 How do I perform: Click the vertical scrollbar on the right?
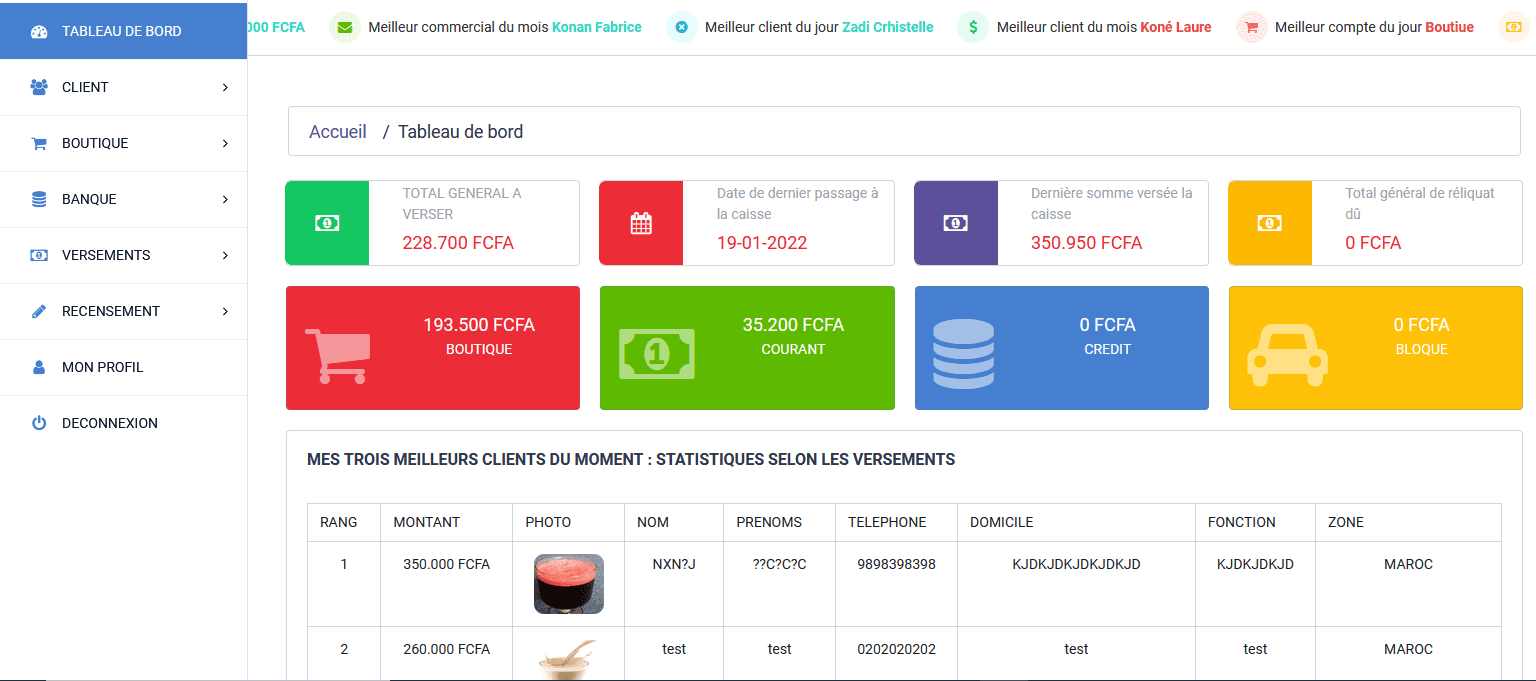(x=1530, y=340)
